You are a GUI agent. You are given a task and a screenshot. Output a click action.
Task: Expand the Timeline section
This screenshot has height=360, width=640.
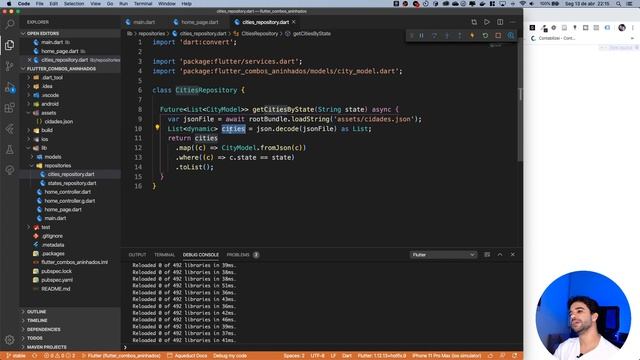tap(37, 320)
